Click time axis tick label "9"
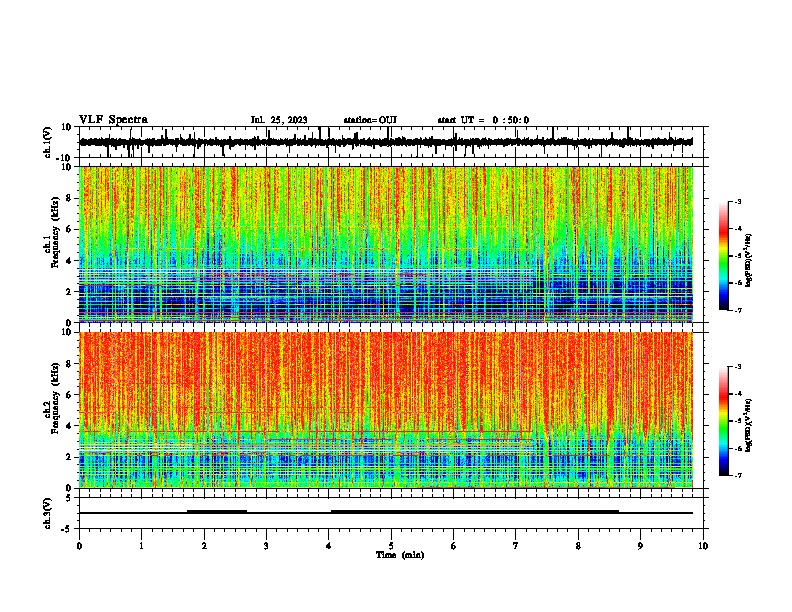 [640, 546]
